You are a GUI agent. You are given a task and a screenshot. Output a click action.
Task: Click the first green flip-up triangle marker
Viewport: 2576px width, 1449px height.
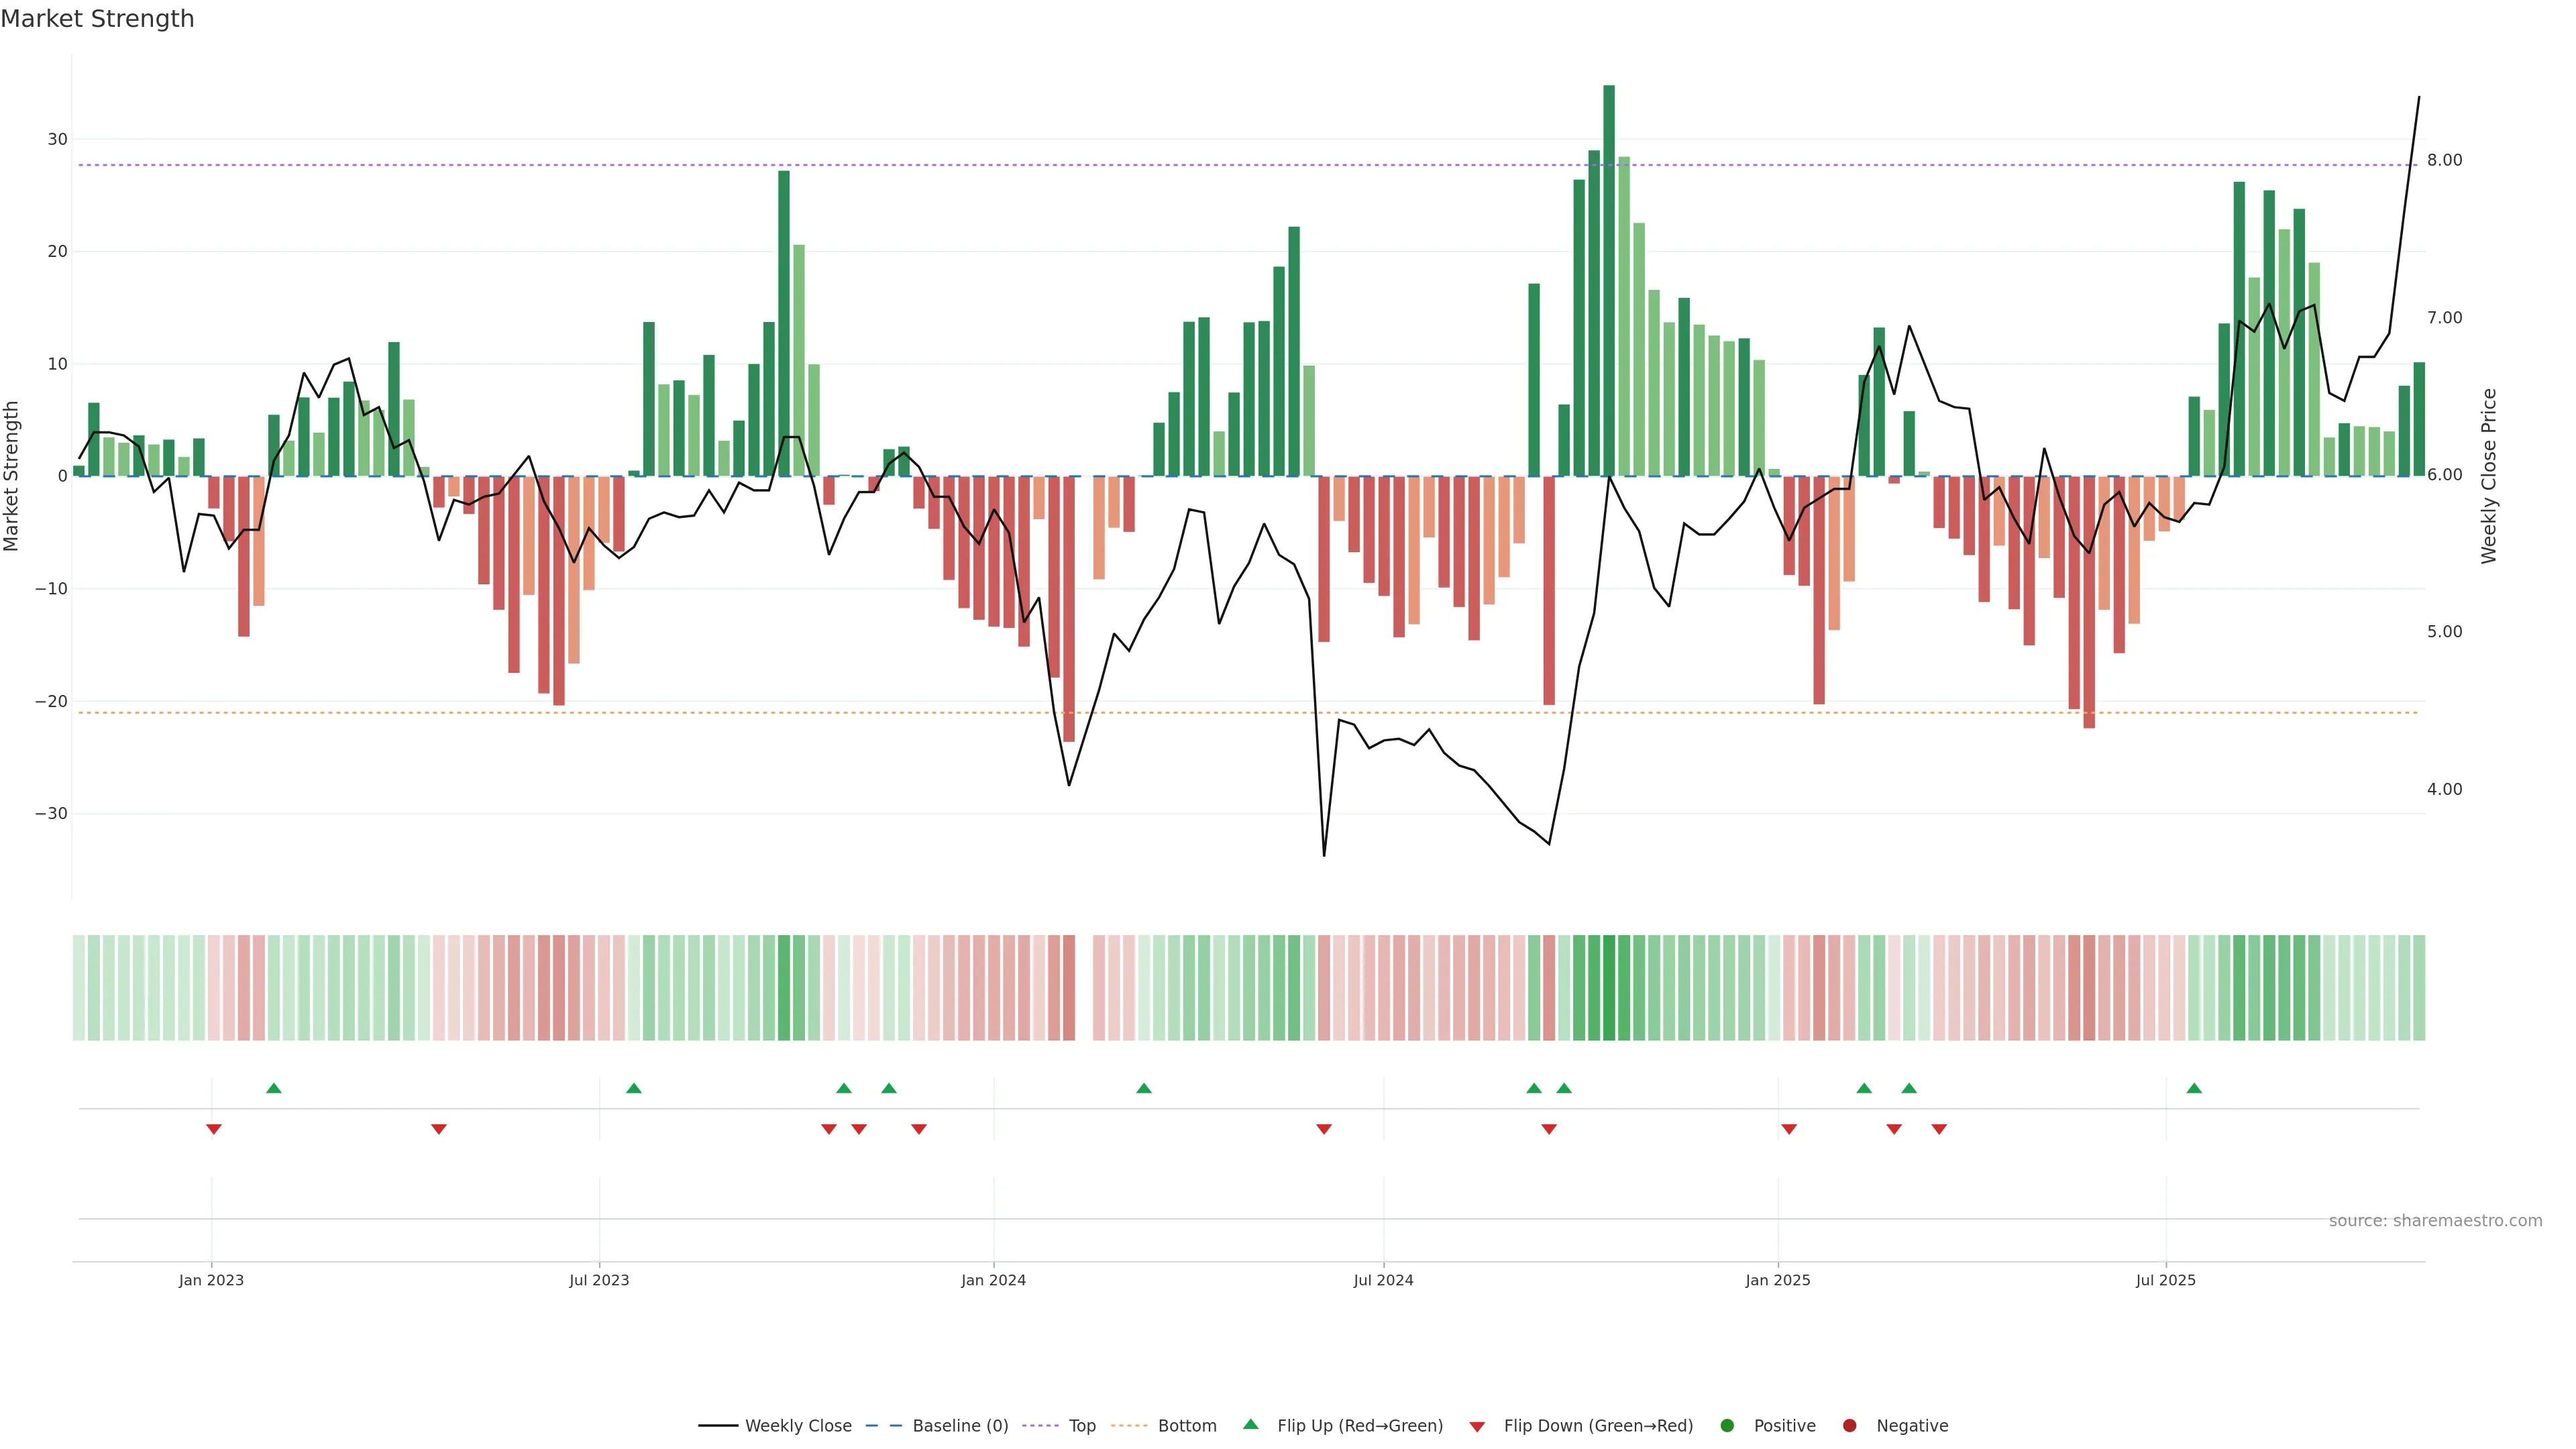pyautogui.click(x=274, y=1088)
